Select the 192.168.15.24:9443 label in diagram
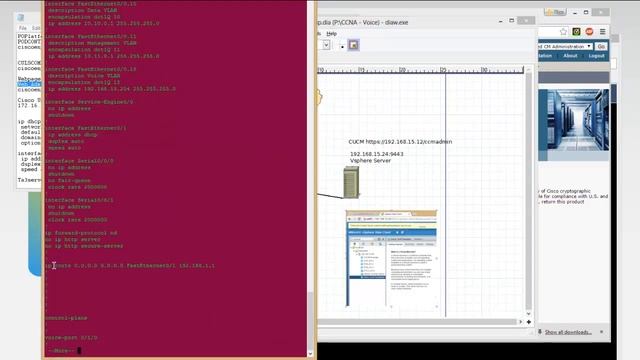Screen dimensions: 640x360 376,154
